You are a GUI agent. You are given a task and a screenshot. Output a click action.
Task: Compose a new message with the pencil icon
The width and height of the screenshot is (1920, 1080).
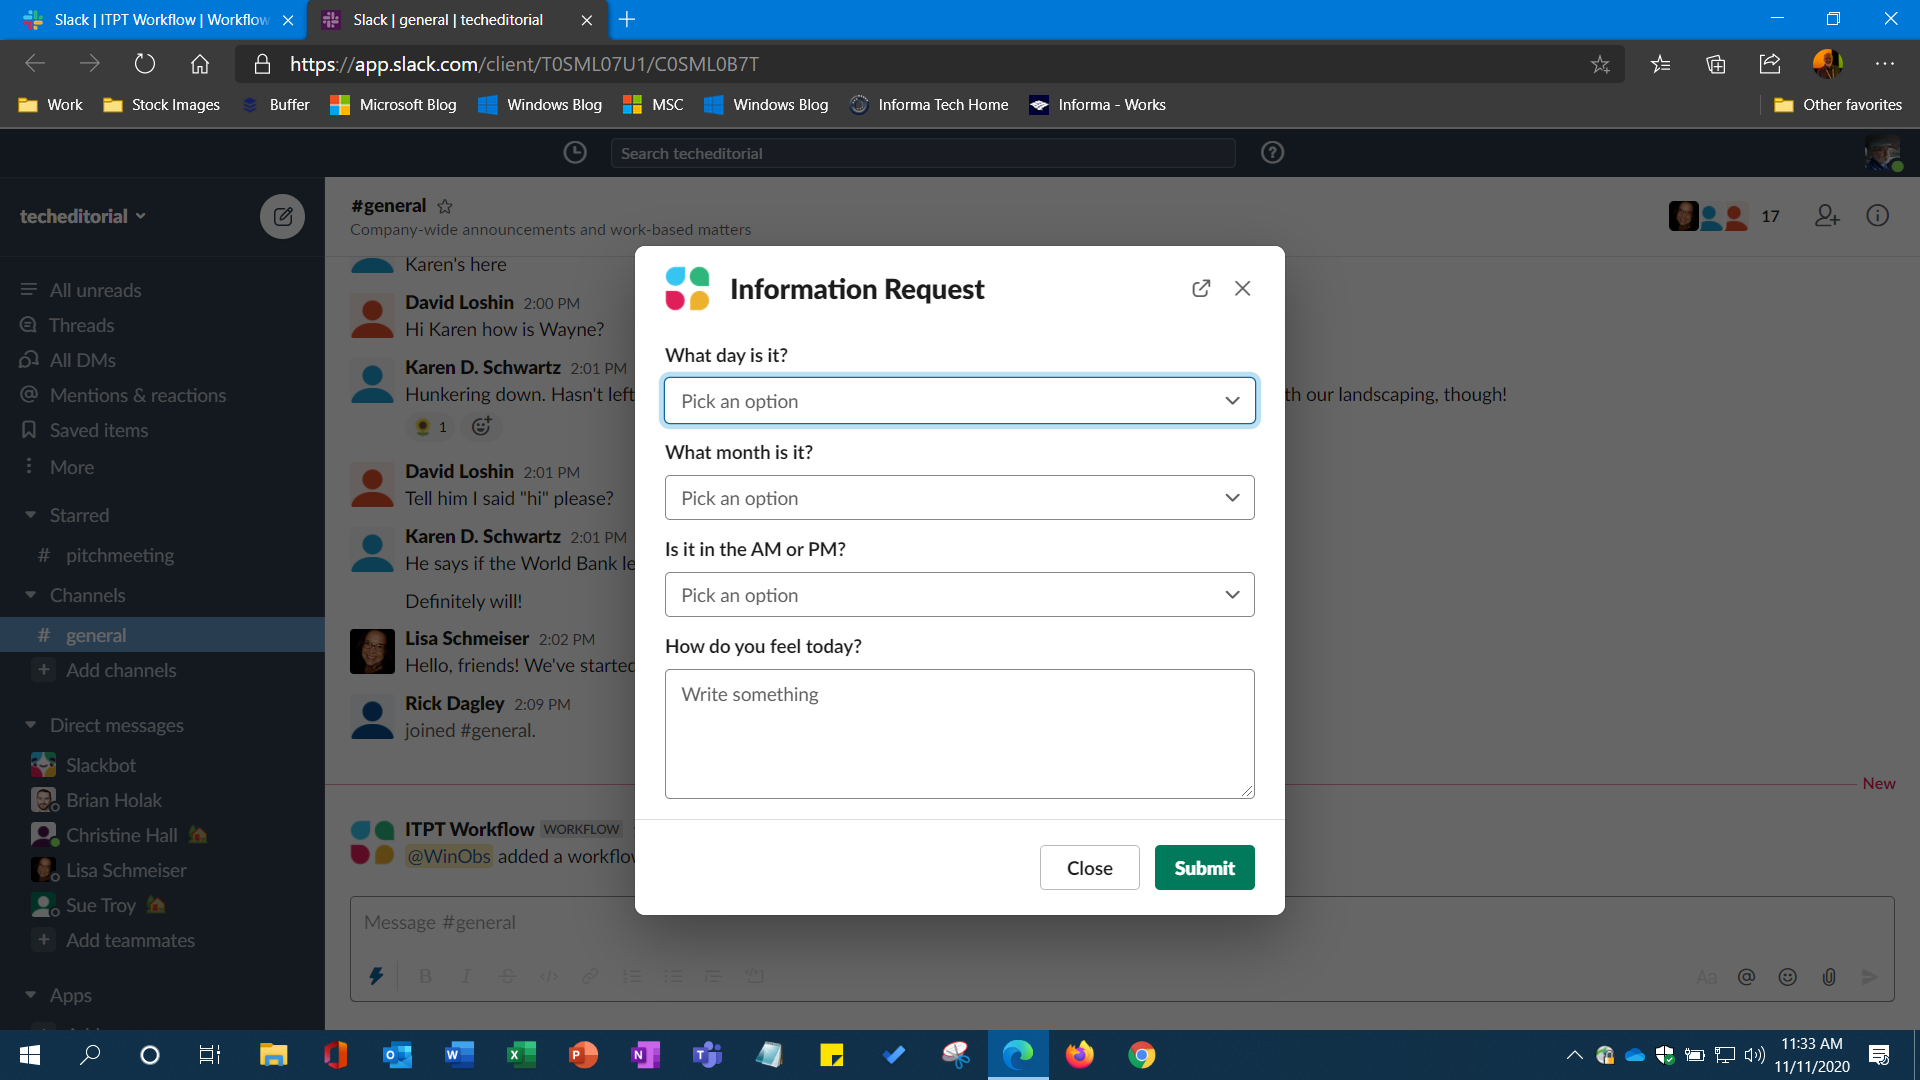[x=283, y=216]
